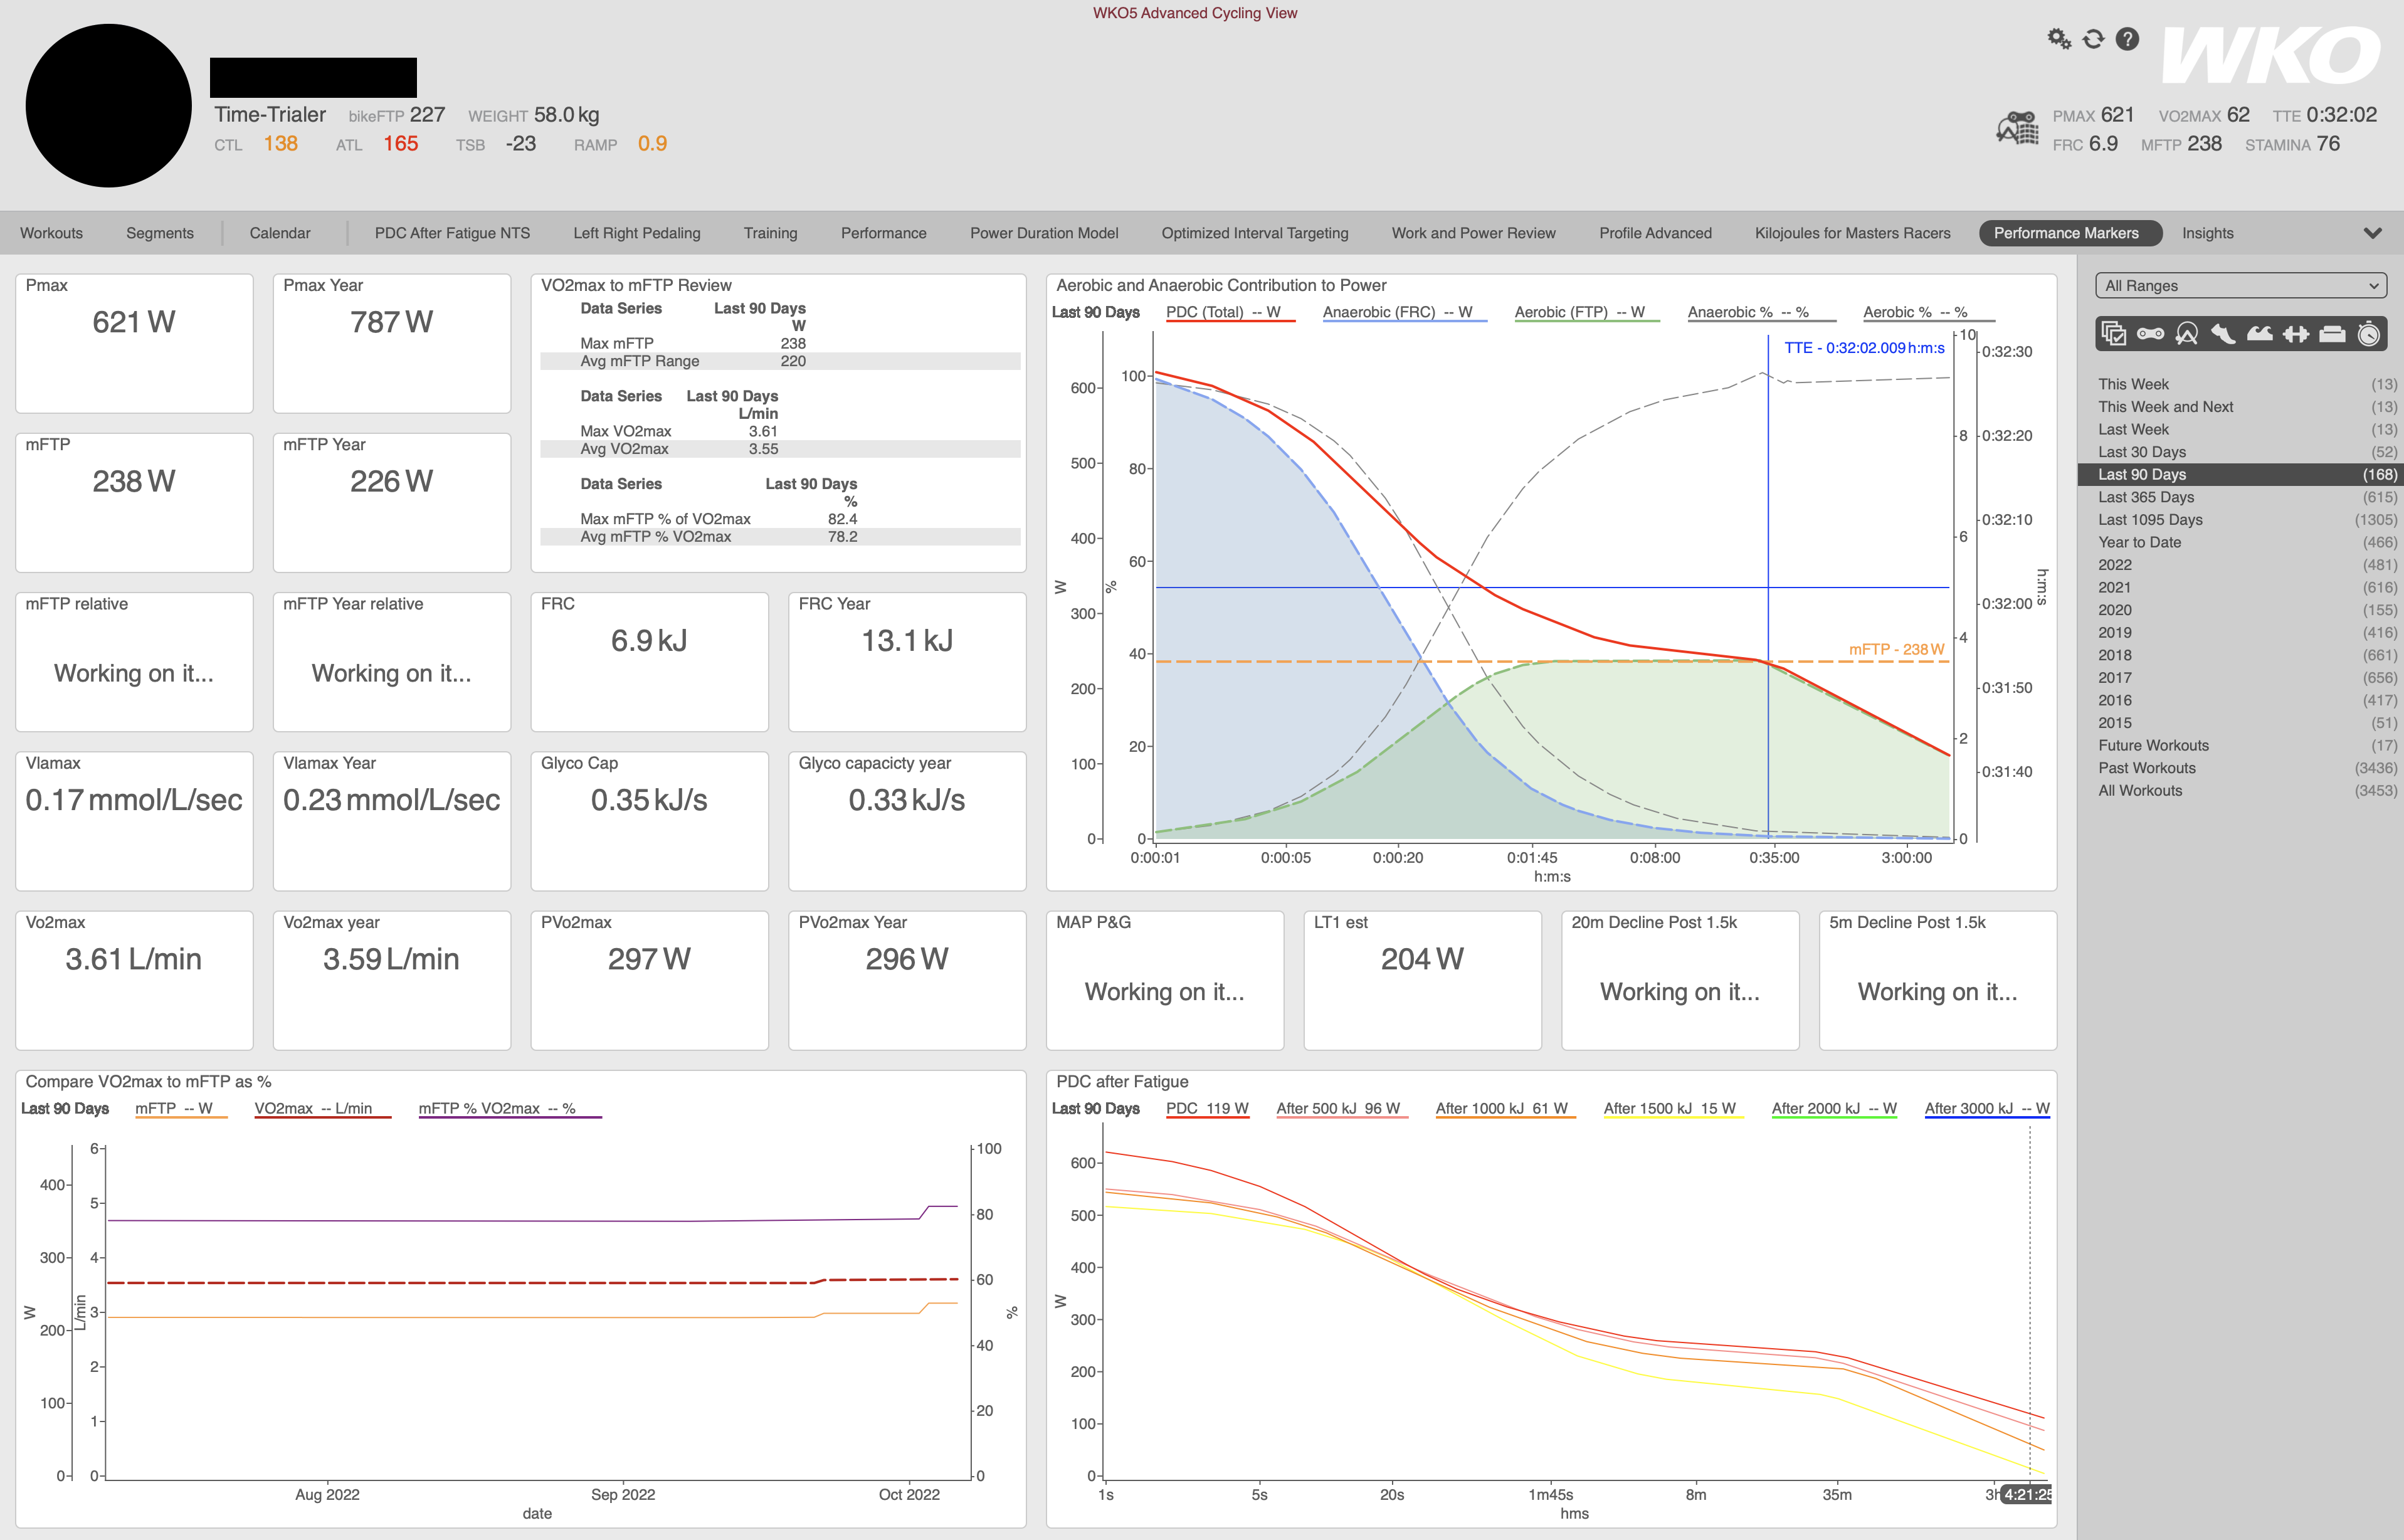Select the Future Workouts range
2404x1540 pixels.
click(x=2240, y=745)
